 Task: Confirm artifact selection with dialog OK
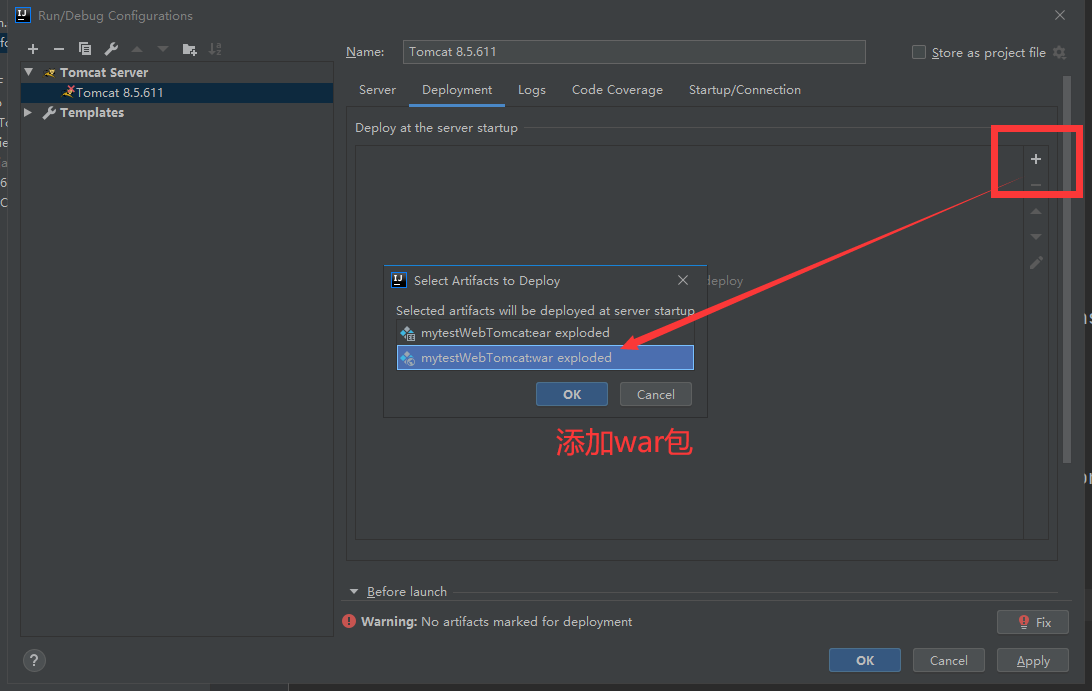pos(572,394)
